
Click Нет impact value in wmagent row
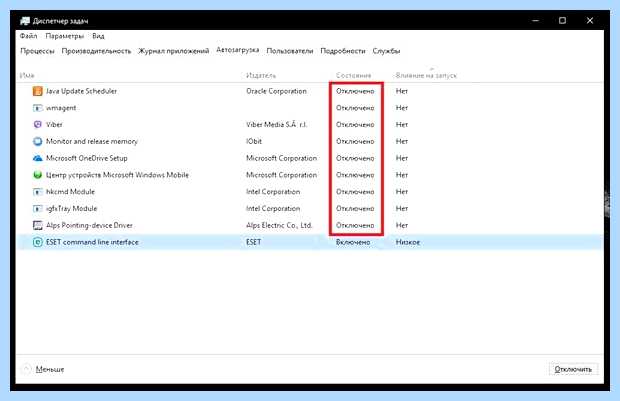pyautogui.click(x=402, y=108)
